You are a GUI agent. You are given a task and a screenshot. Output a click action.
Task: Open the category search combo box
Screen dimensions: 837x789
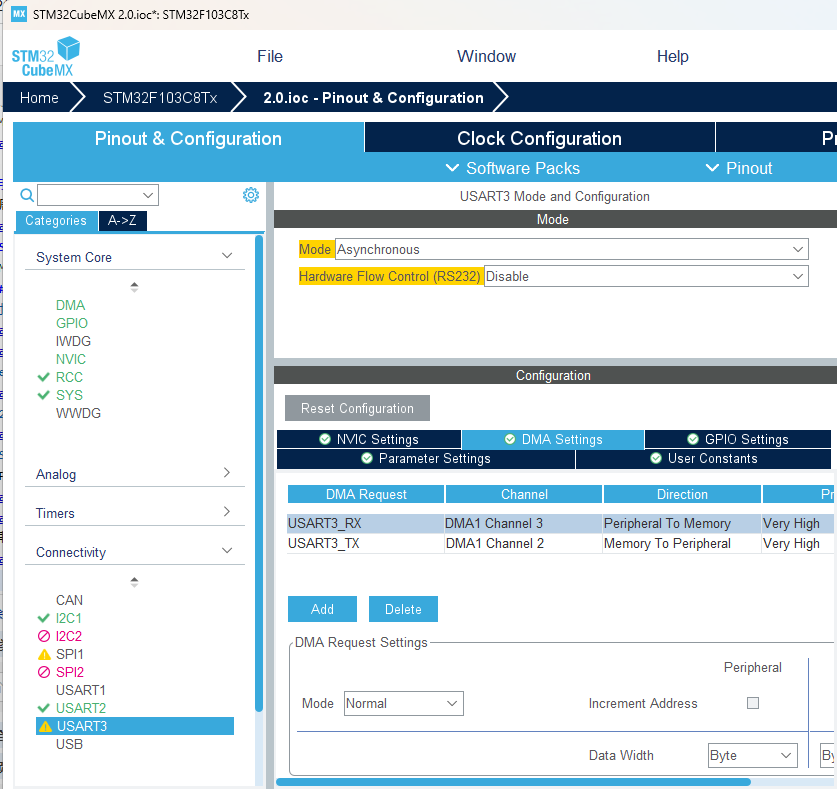(98, 195)
